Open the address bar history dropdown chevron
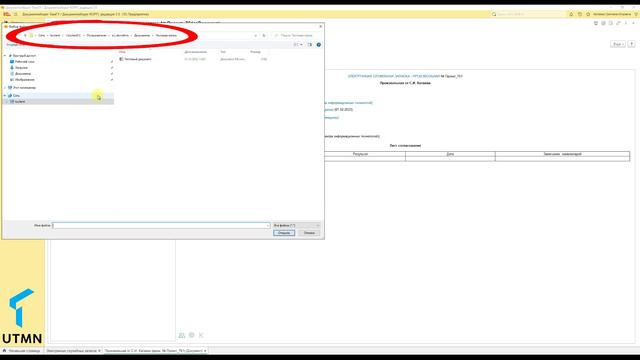640x360 pixels. (x=256, y=36)
